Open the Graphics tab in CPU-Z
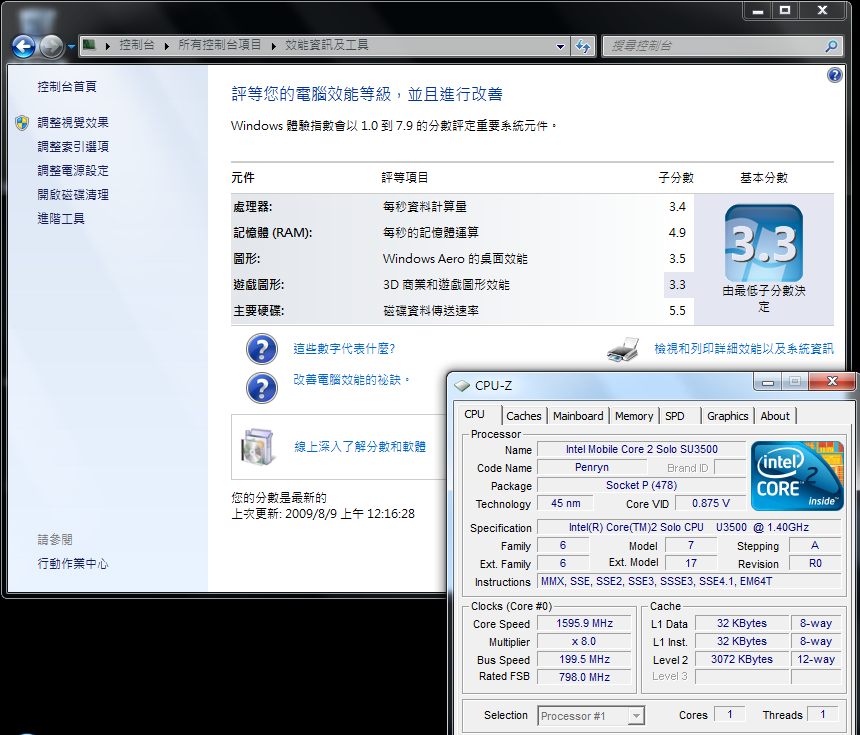 [727, 416]
